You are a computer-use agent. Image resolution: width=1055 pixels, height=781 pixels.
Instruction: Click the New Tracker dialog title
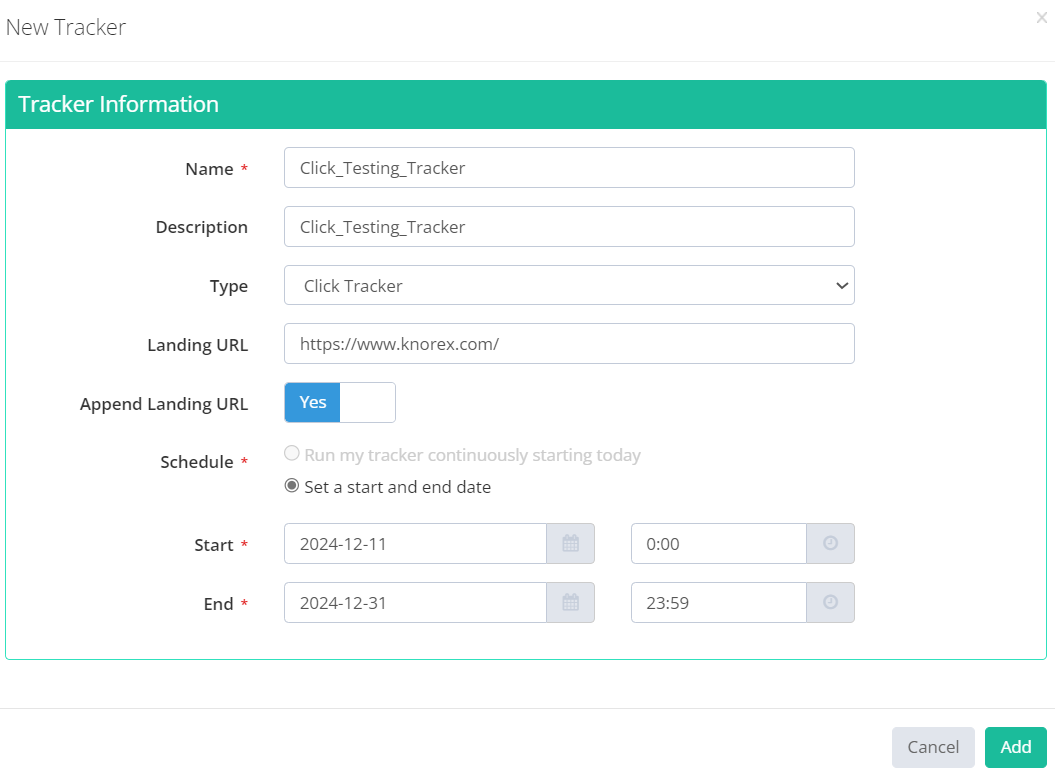[x=66, y=27]
